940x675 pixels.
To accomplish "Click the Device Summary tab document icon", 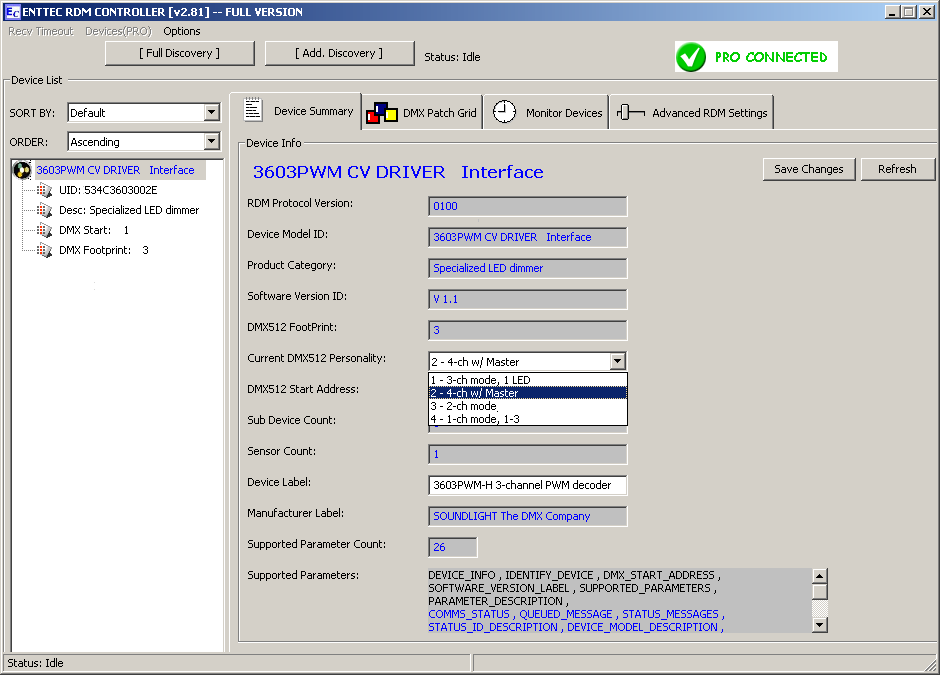I will click(x=253, y=110).
